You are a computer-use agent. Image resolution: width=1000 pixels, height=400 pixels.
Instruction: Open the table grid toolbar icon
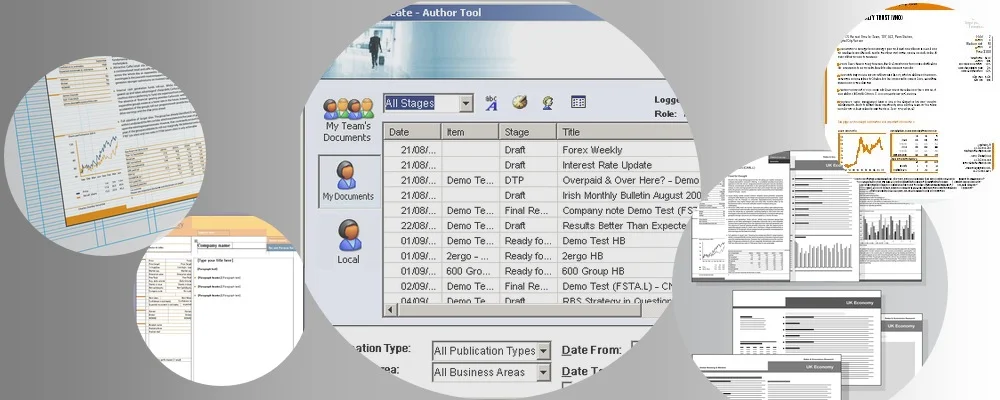578,101
